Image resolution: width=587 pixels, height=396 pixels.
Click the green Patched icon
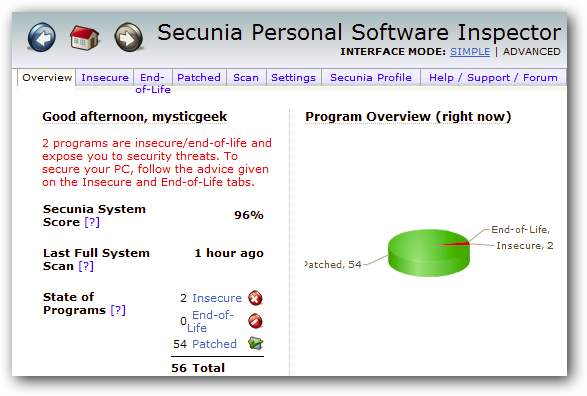(255, 343)
